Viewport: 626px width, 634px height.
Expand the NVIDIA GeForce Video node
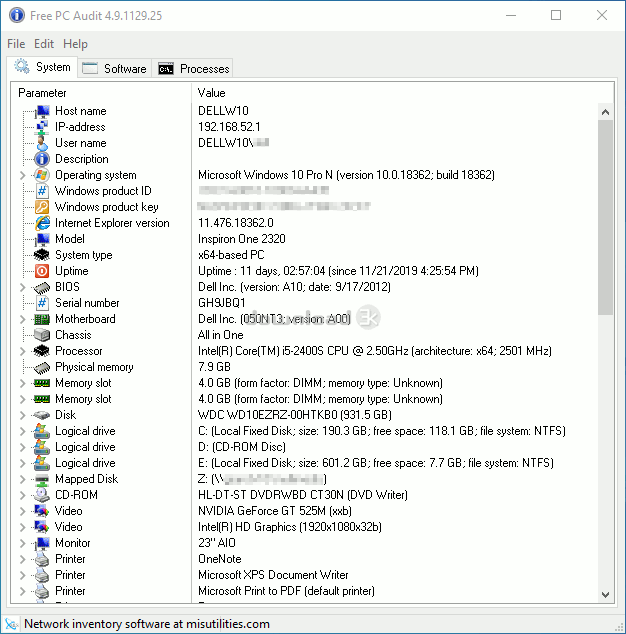point(23,511)
